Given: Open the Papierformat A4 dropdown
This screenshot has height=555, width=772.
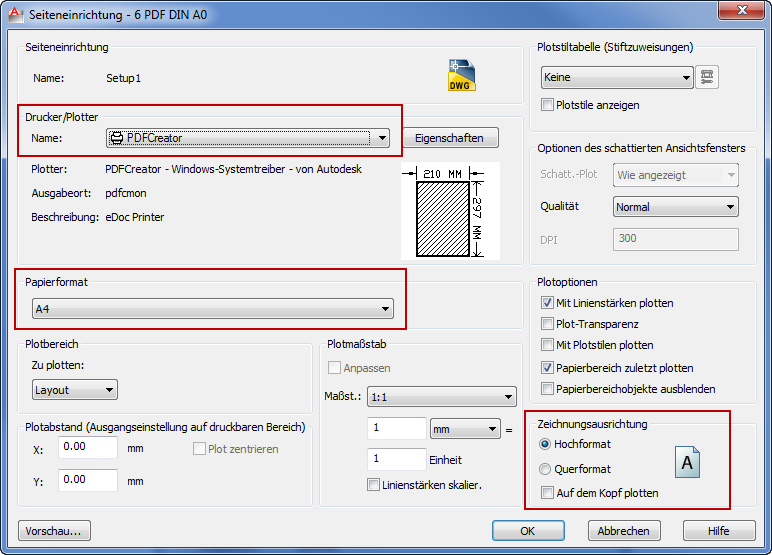Looking at the screenshot, I should (212, 309).
